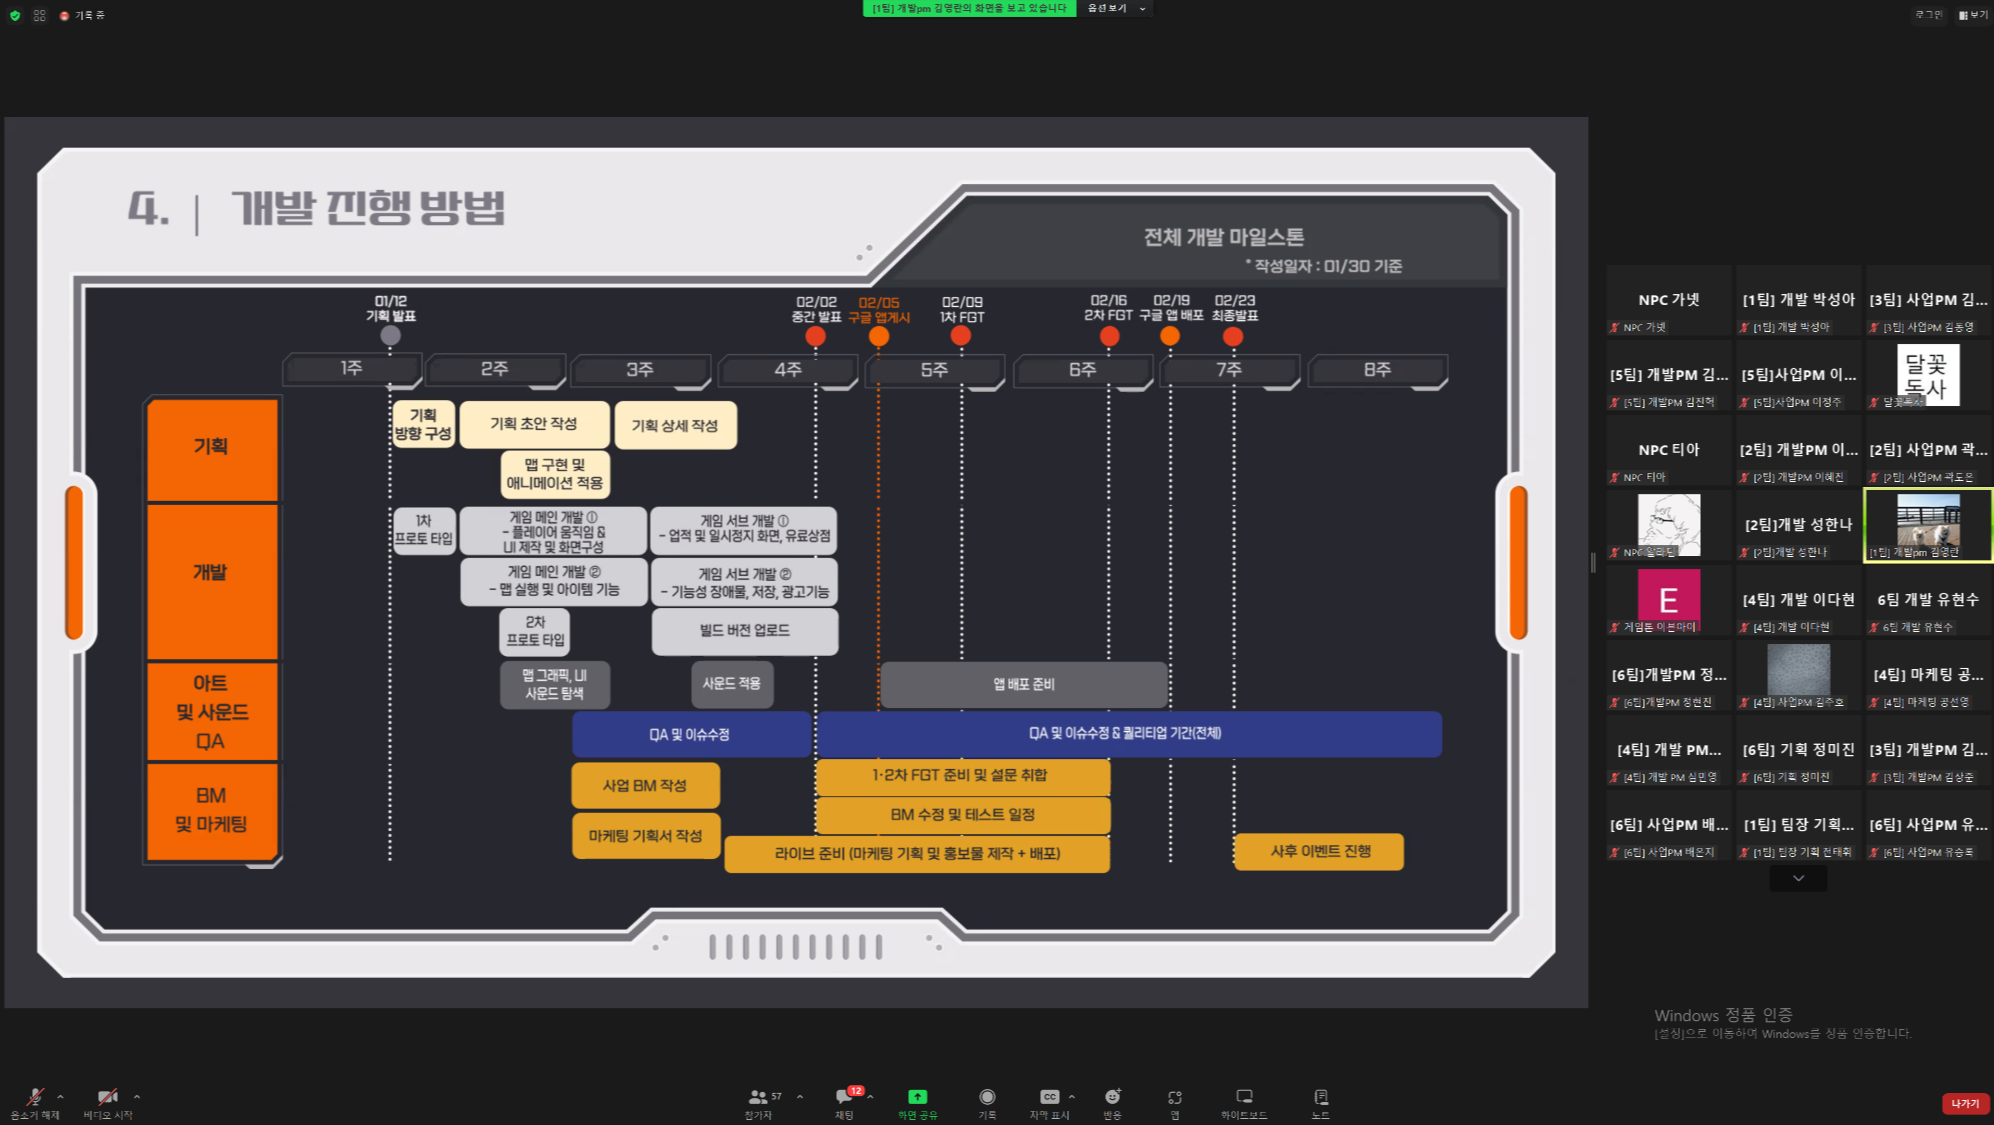The width and height of the screenshot is (1994, 1125).
Task: Expand more participant thumbnails with down chevron
Action: (1798, 878)
